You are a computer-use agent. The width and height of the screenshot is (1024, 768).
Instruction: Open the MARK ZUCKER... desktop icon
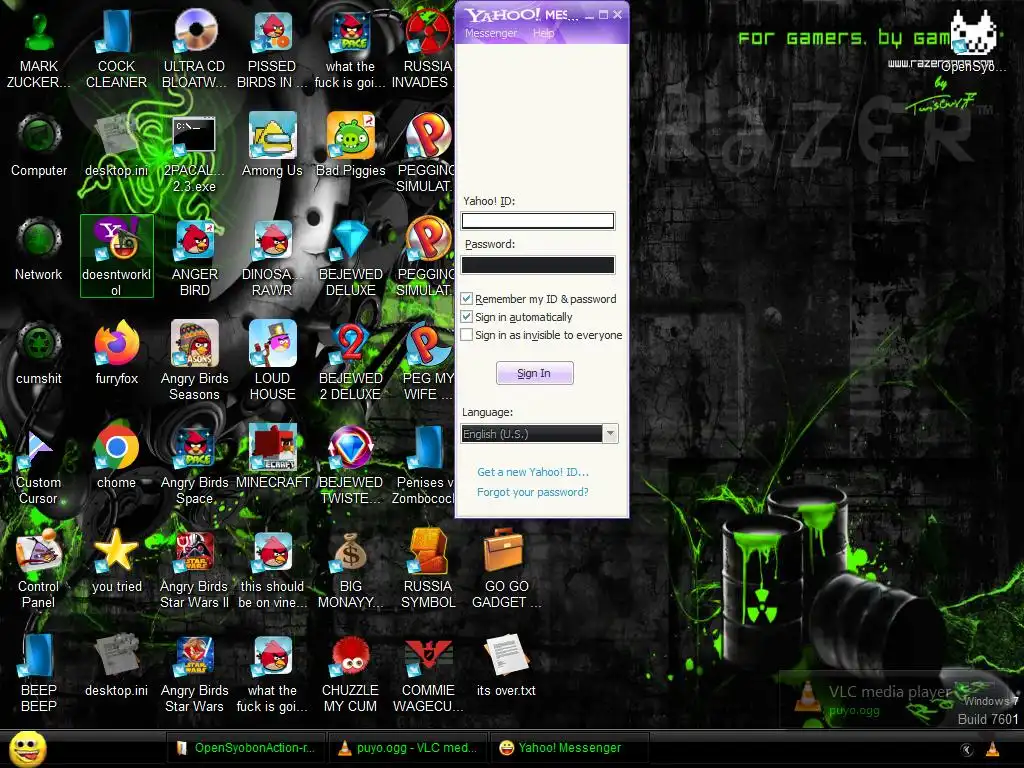39,31
